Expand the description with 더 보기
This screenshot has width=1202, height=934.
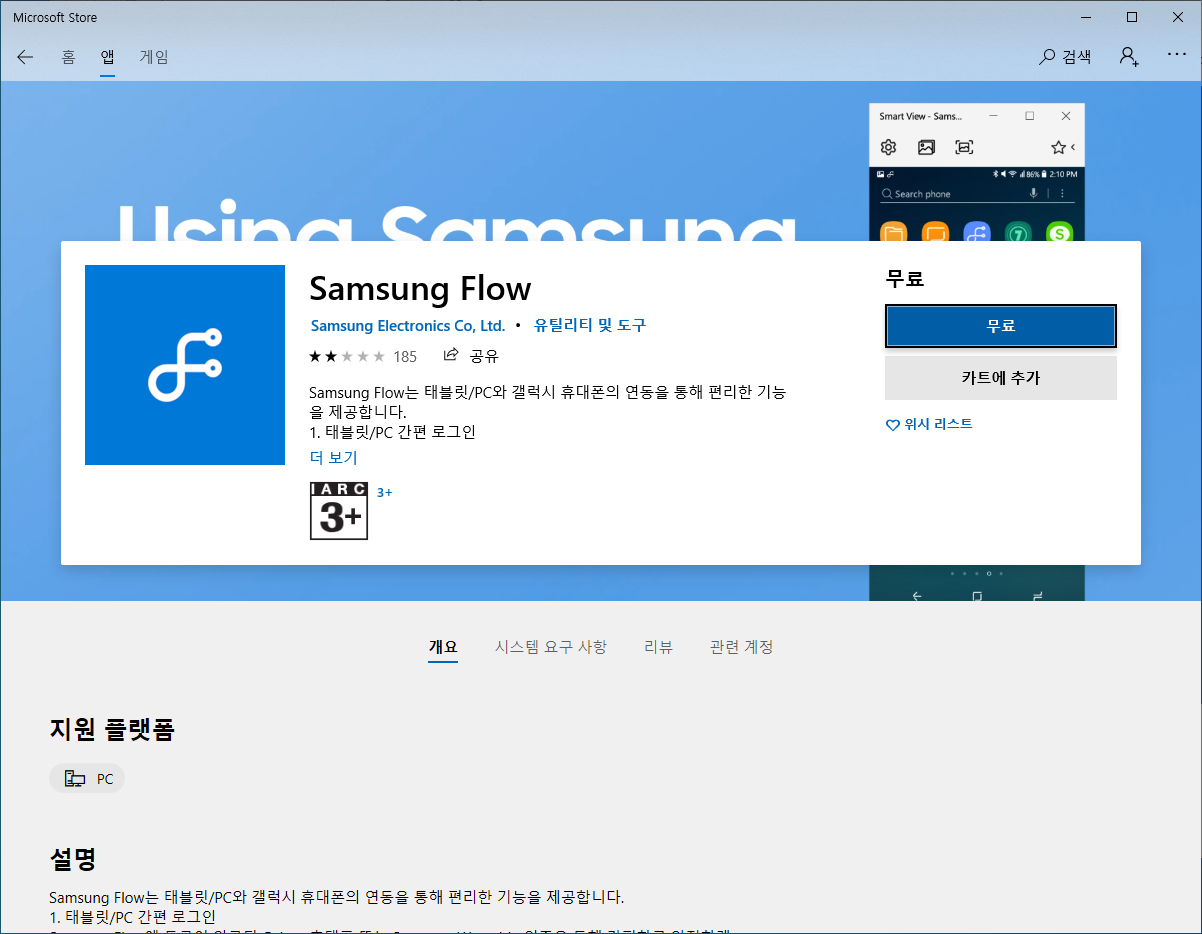pyautogui.click(x=333, y=458)
